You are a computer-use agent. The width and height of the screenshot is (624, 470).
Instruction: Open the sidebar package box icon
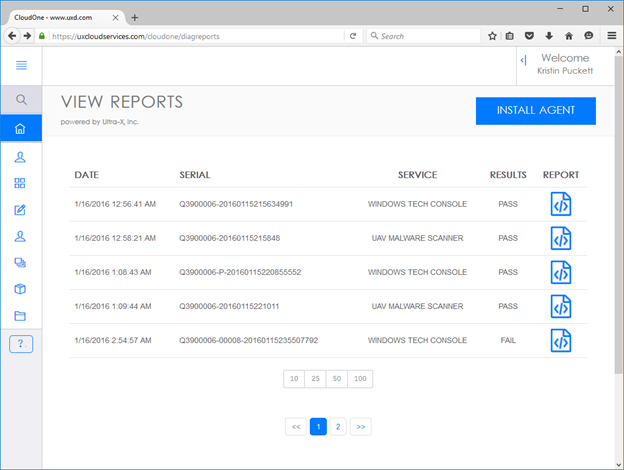(21, 289)
